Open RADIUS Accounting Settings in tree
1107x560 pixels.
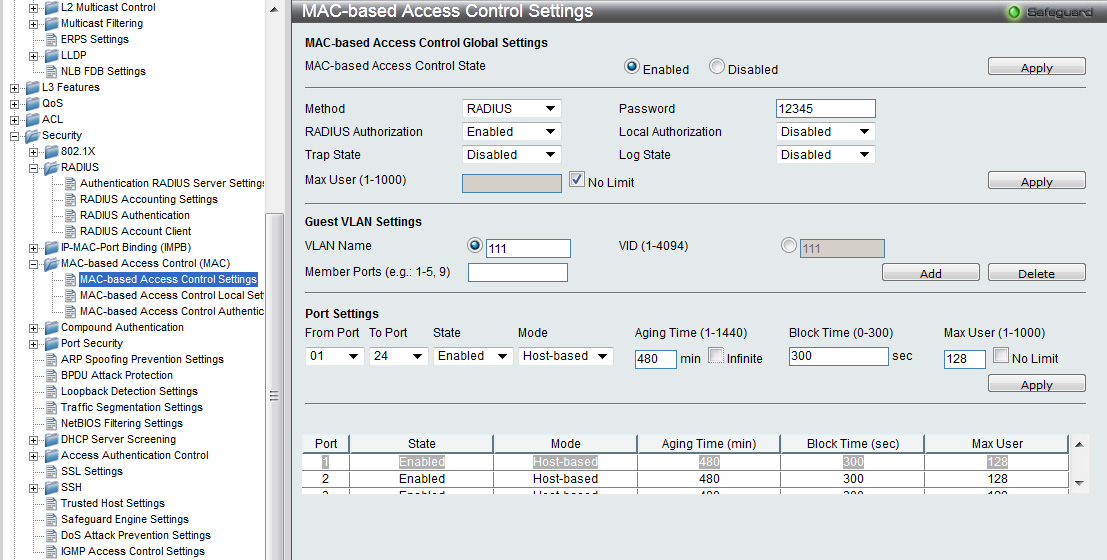[x=148, y=199]
